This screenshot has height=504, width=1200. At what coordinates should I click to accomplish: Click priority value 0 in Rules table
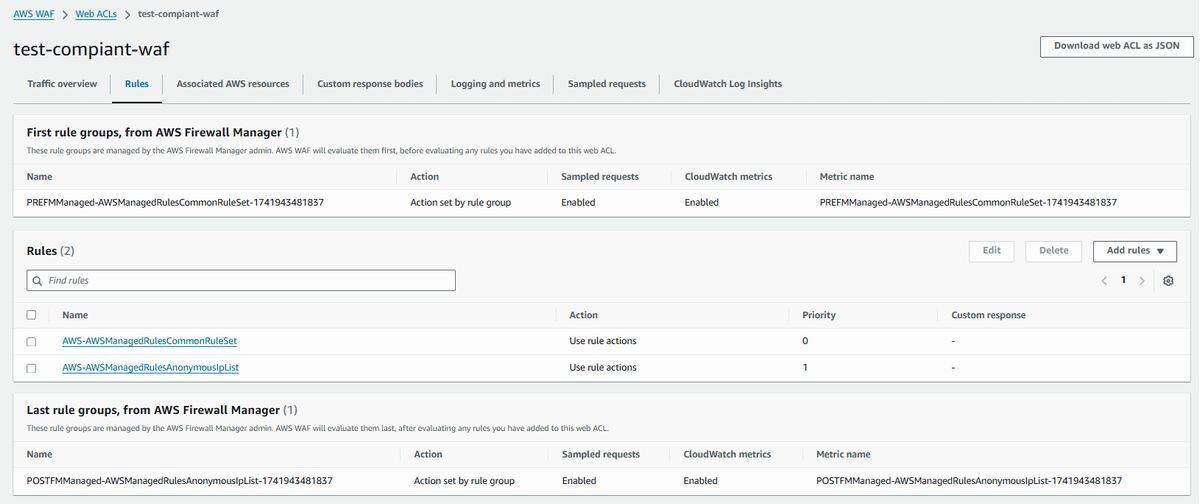click(x=805, y=341)
